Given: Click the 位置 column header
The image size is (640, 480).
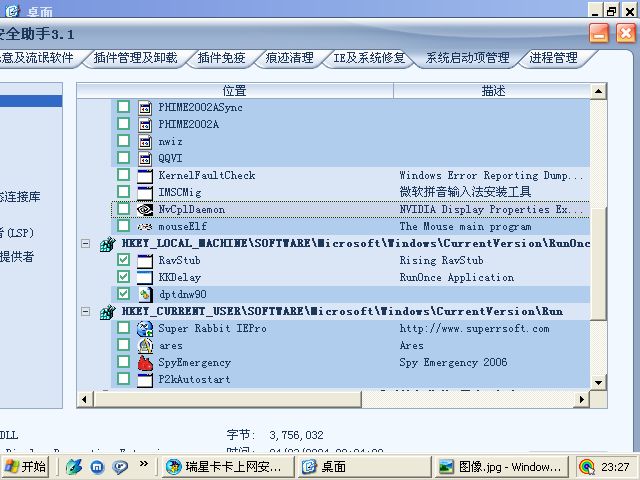Looking at the screenshot, I should 235,91.
